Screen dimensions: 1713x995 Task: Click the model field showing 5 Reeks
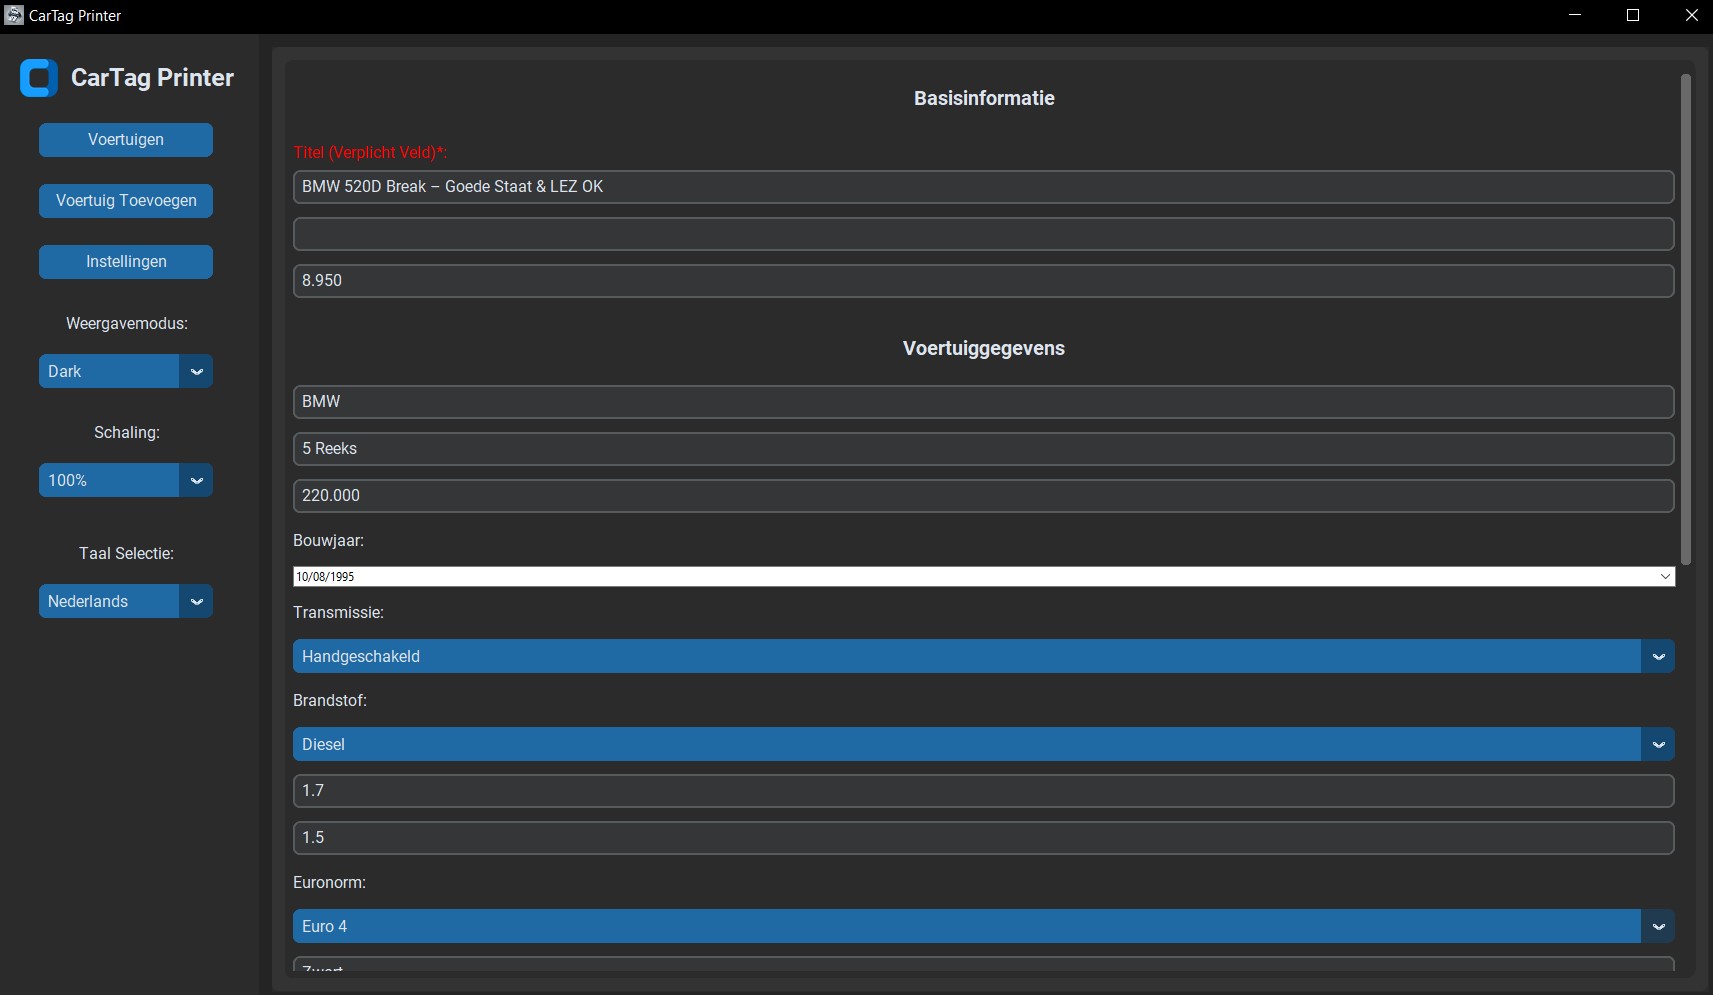[983, 449]
